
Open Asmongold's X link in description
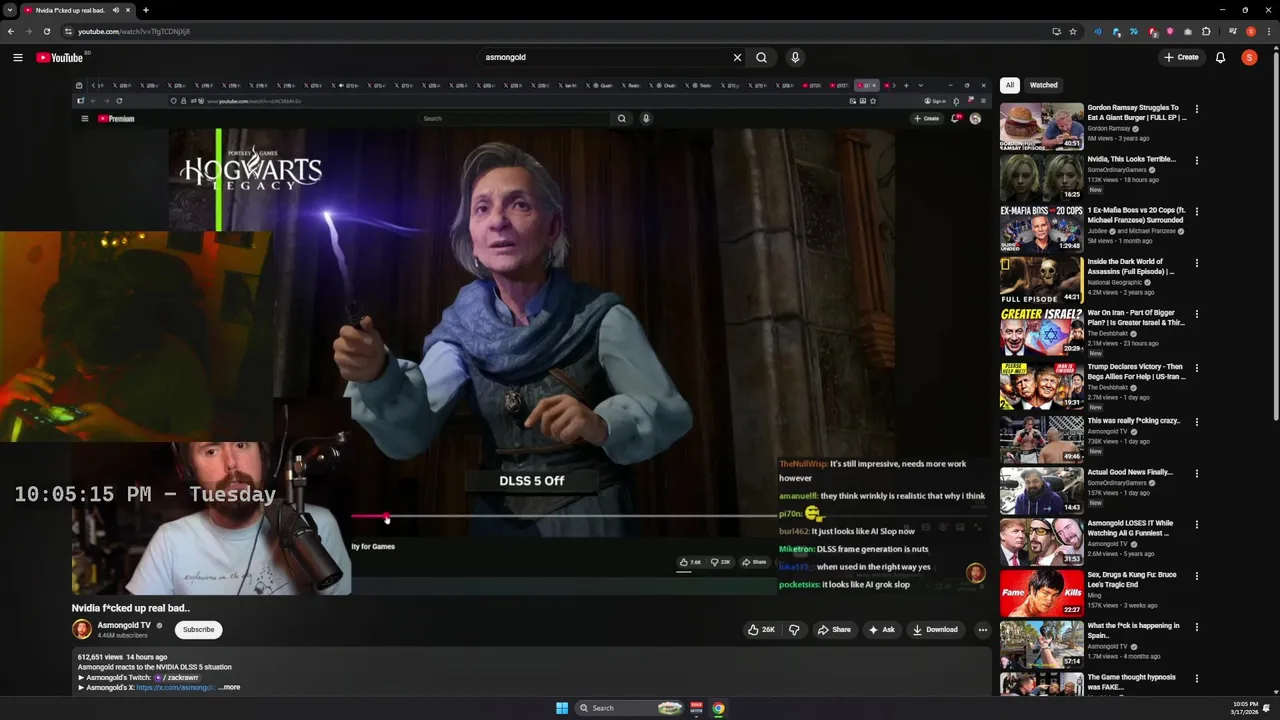click(175, 688)
